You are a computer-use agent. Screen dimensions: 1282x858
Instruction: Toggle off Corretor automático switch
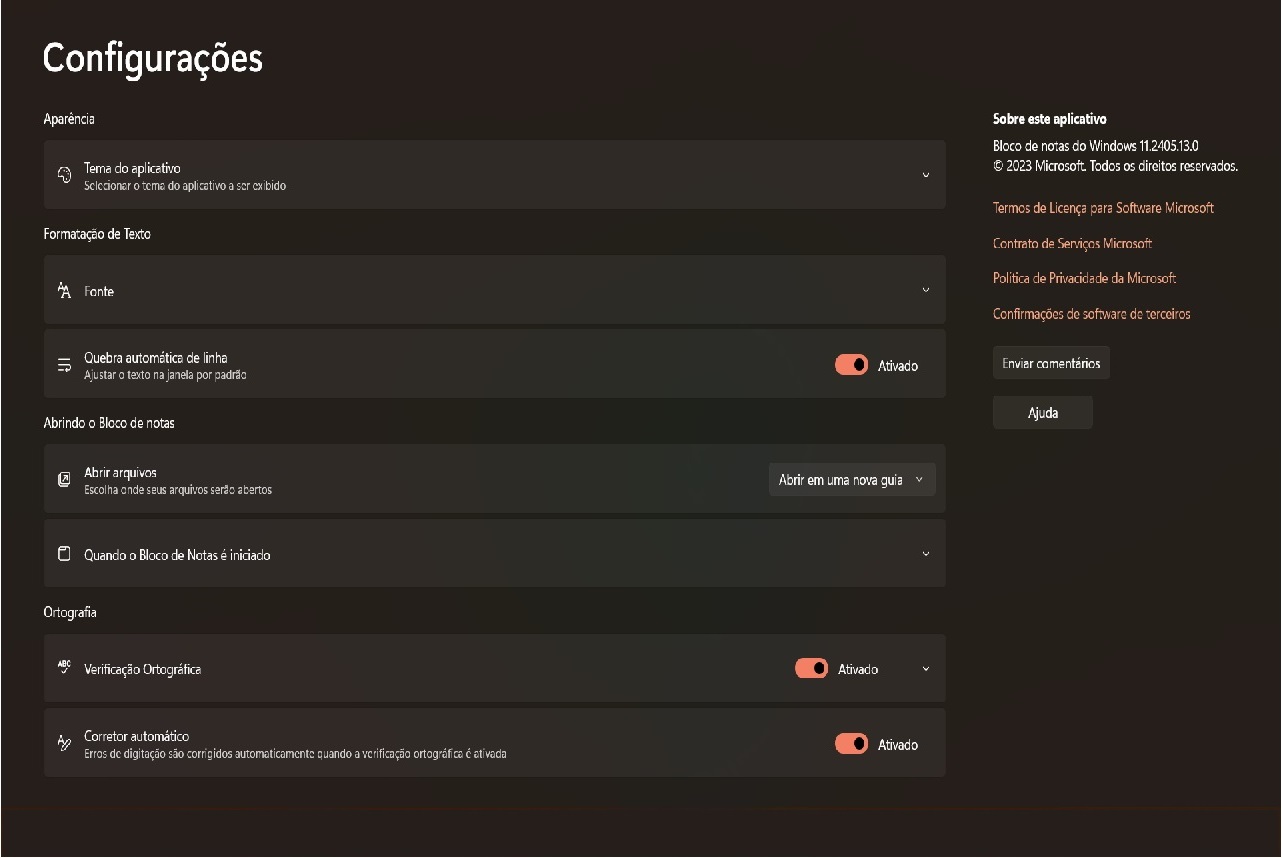click(x=851, y=744)
